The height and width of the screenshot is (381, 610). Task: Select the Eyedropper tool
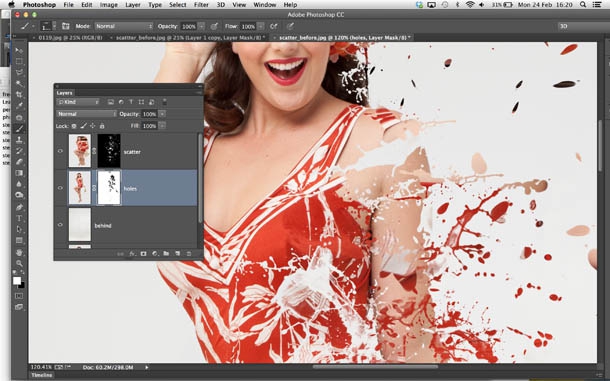[x=19, y=105]
